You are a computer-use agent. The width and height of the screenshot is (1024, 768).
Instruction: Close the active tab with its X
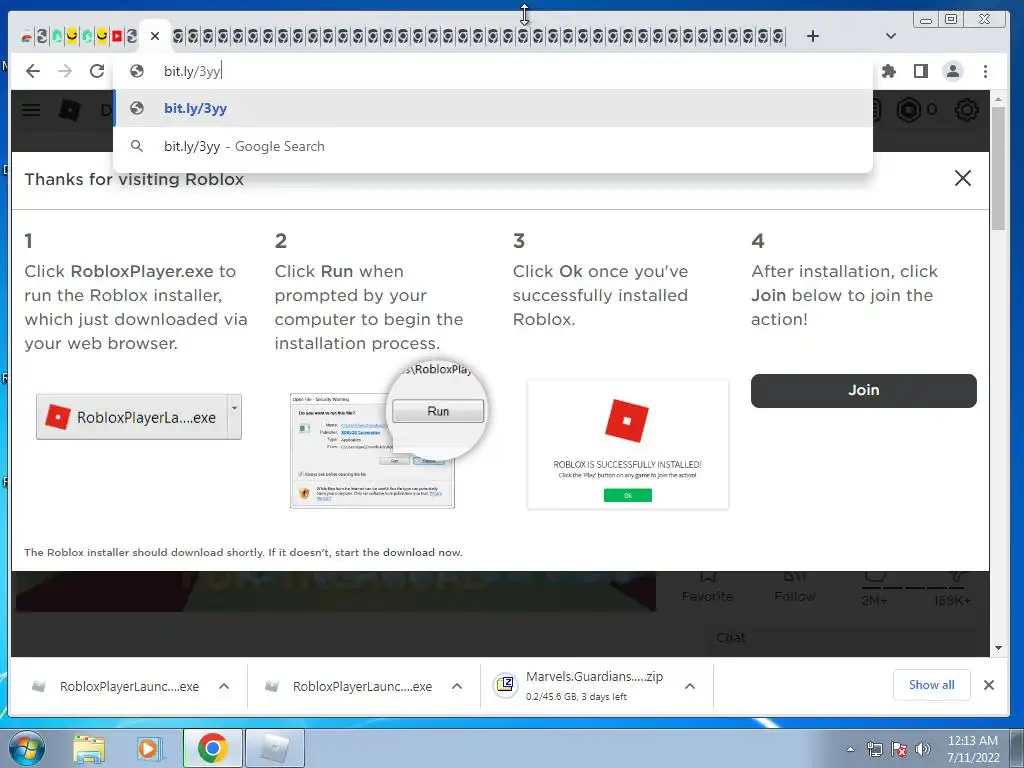pyautogui.click(x=155, y=36)
